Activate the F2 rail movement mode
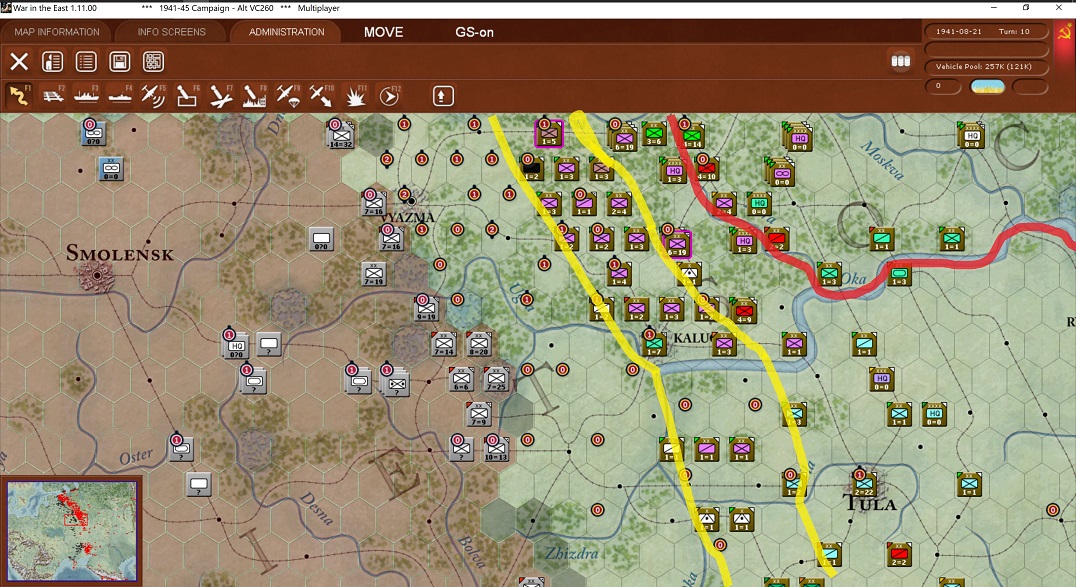This screenshot has height=587, width=1076. [x=53, y=96]
